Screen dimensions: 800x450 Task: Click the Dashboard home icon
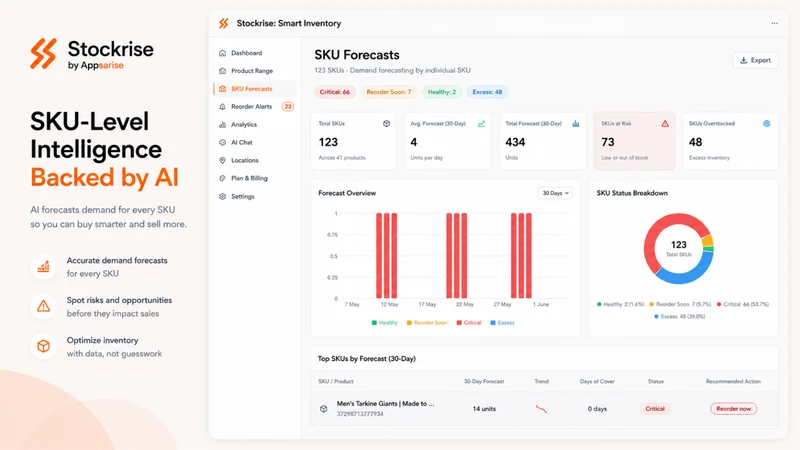click(222, 53)
